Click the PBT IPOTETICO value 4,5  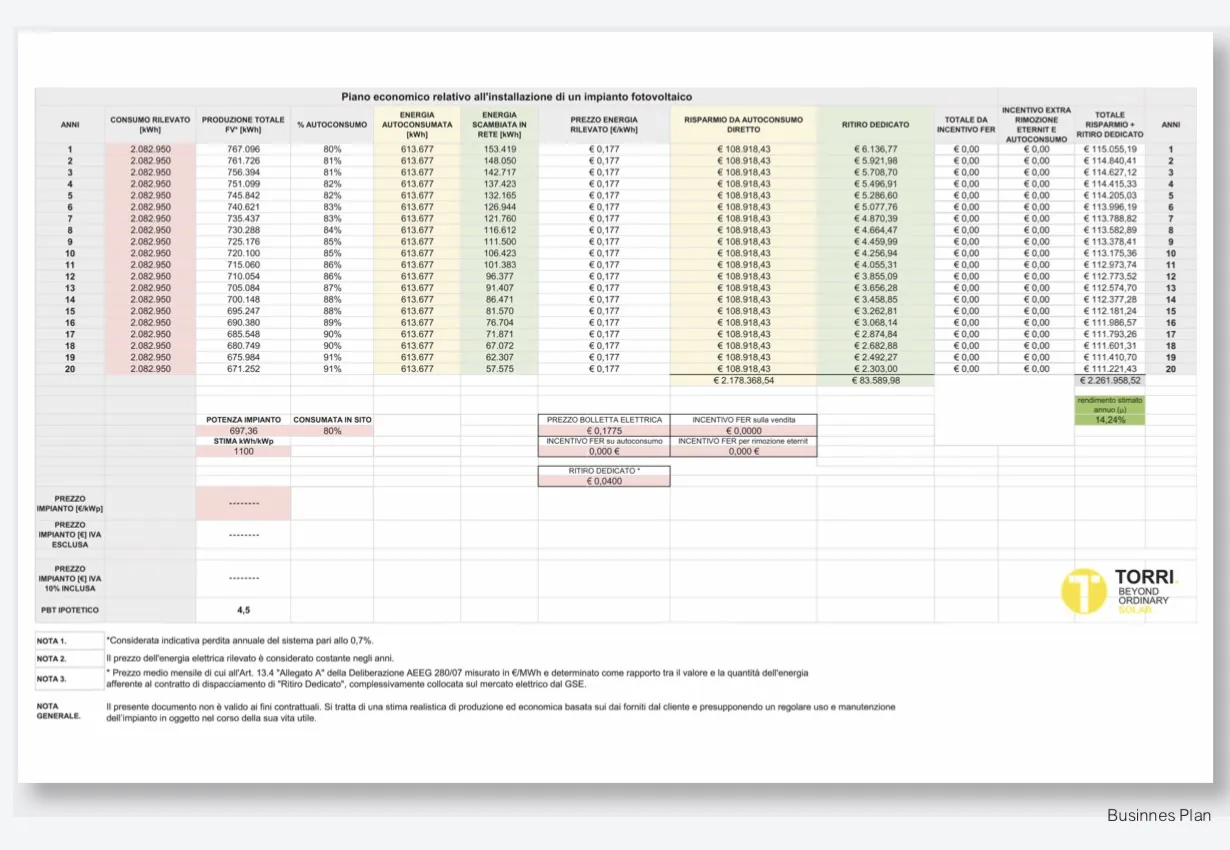[x=244, y=609]
